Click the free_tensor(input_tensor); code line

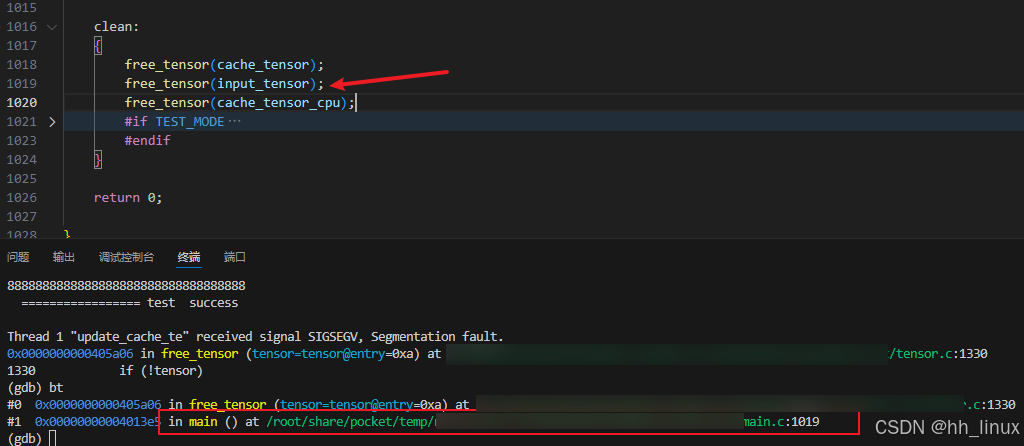pyautogui.click(x=224, y=84)
